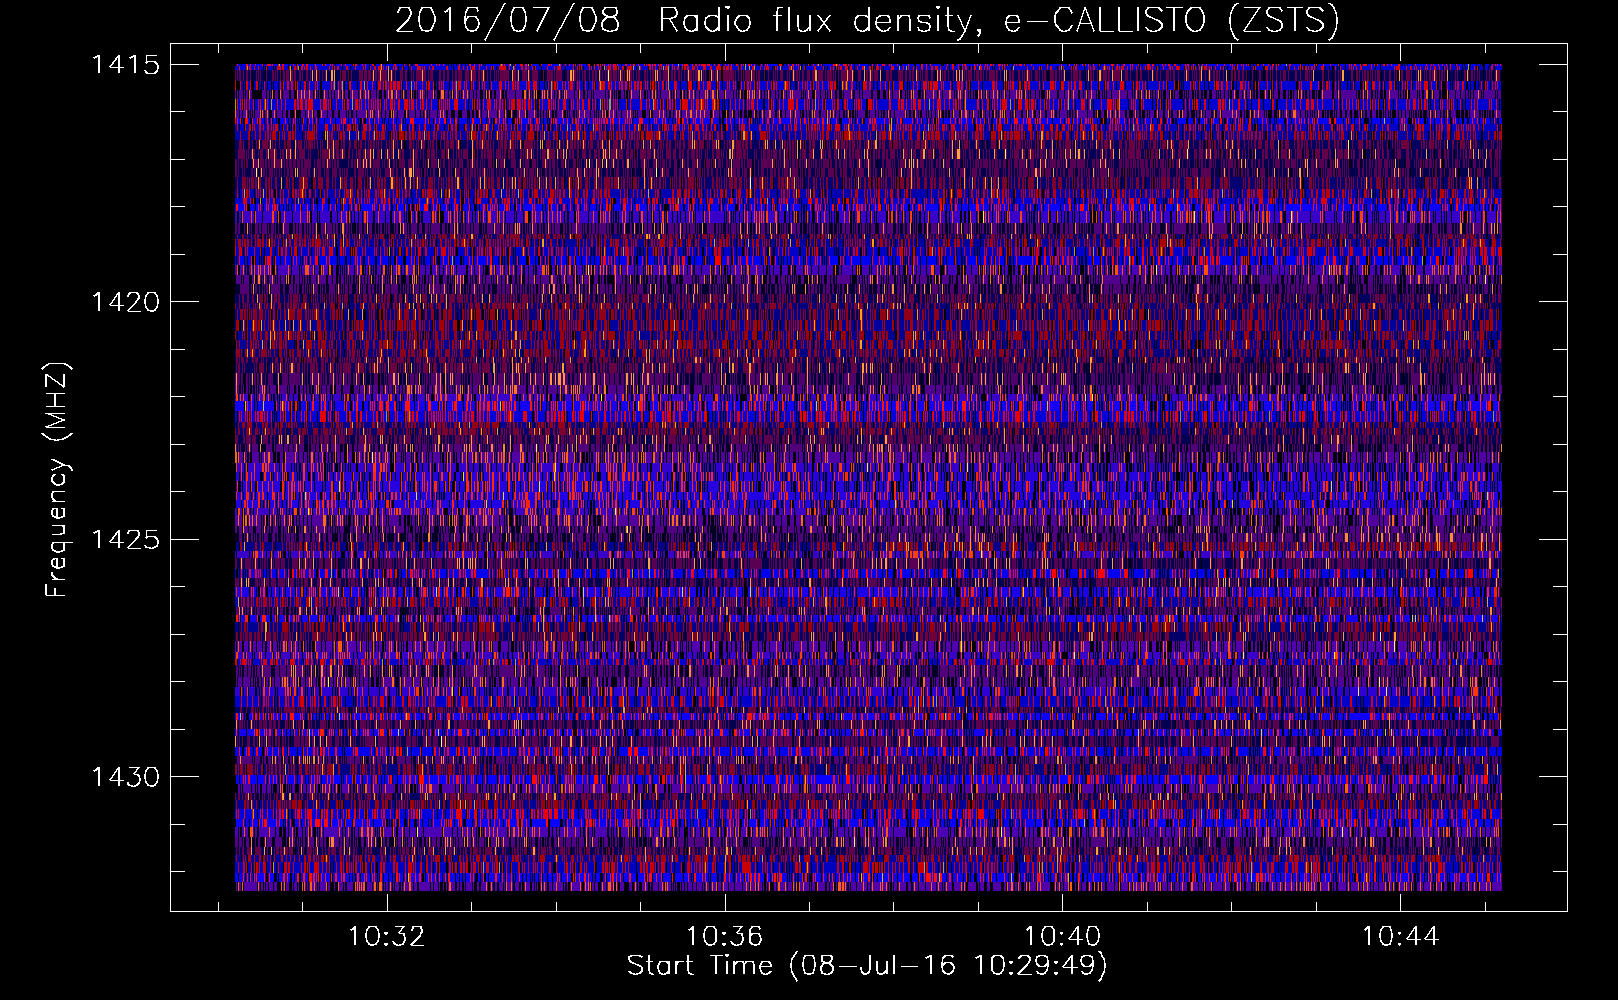Click the '1415' frequency axis label
The image size is (1618, 1000).
pyautogui.click(x=125, y=65)
